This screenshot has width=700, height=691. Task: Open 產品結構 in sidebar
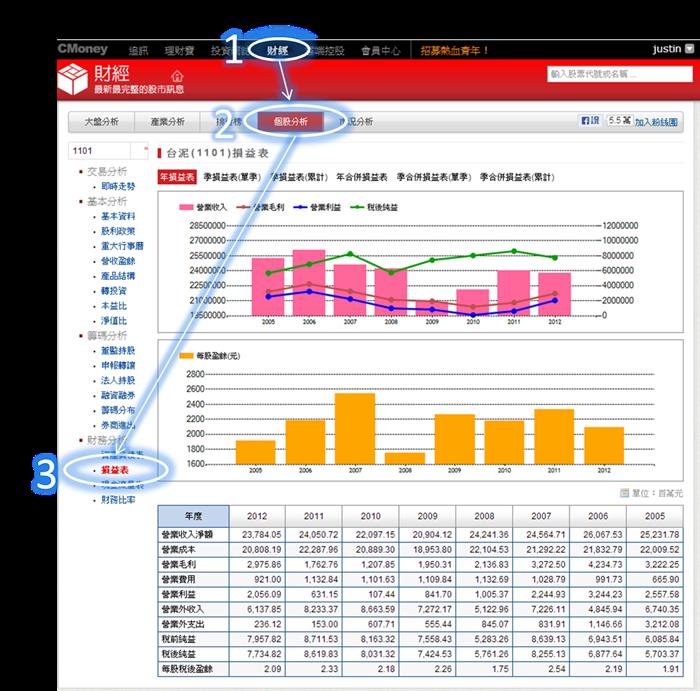pyautogui.click(x=118, y=276)
